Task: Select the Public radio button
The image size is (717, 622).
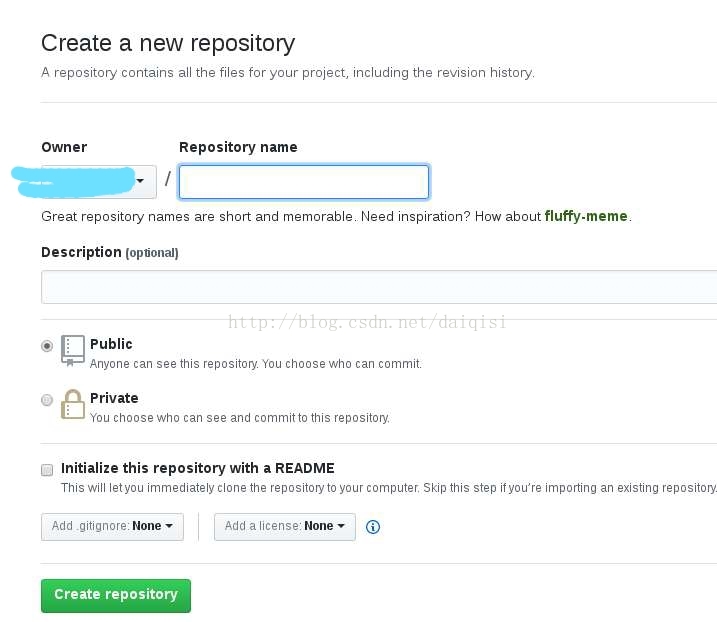Action: coord(47,346)
